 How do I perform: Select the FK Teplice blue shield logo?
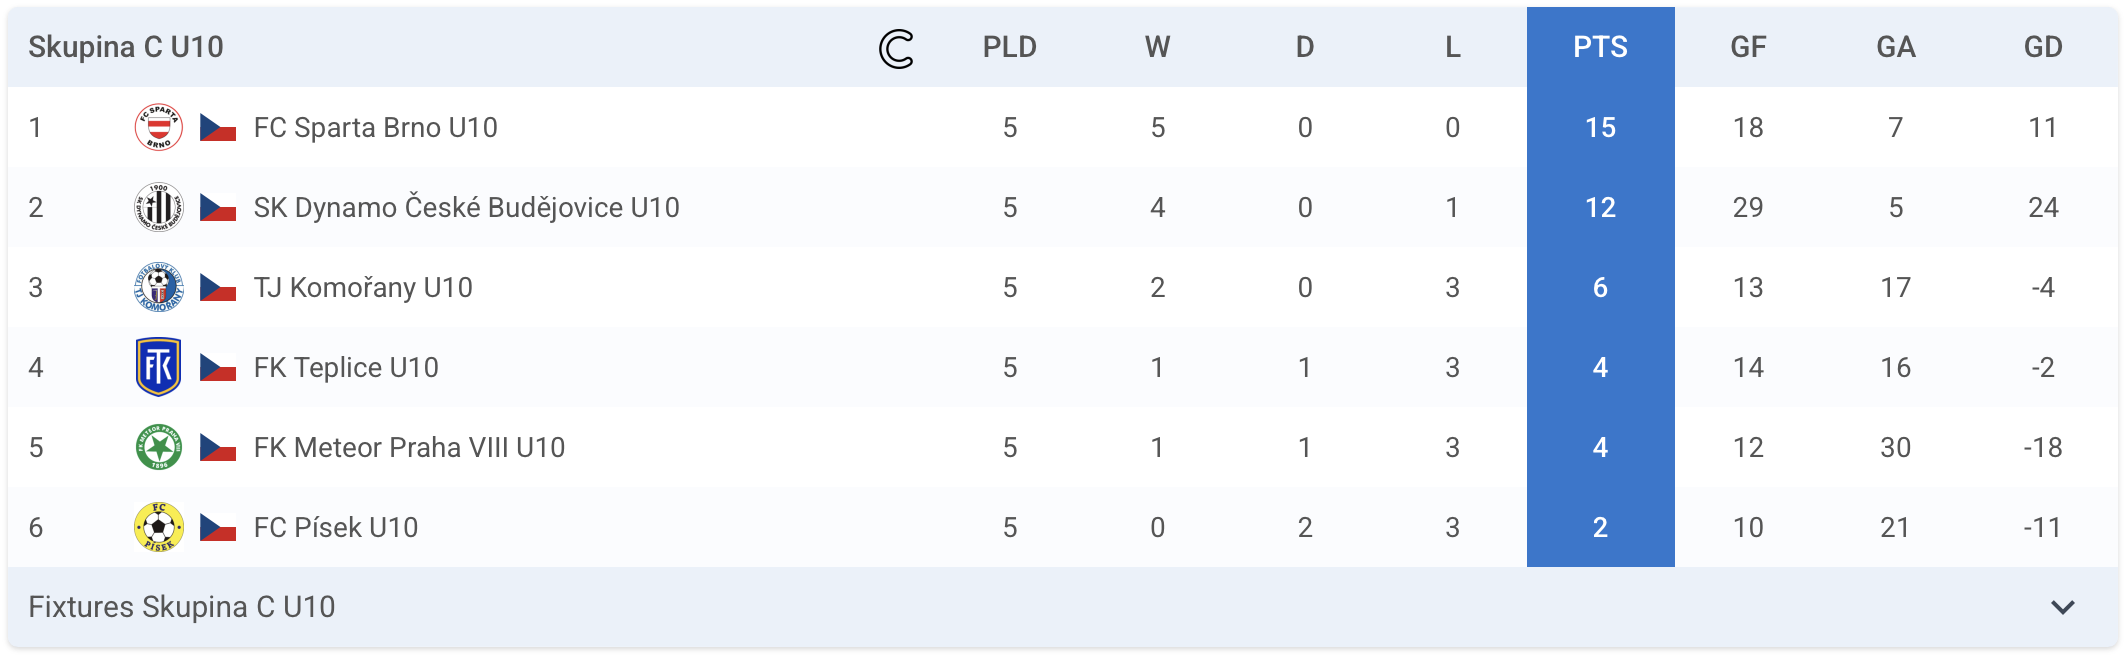tap(159, 367)
